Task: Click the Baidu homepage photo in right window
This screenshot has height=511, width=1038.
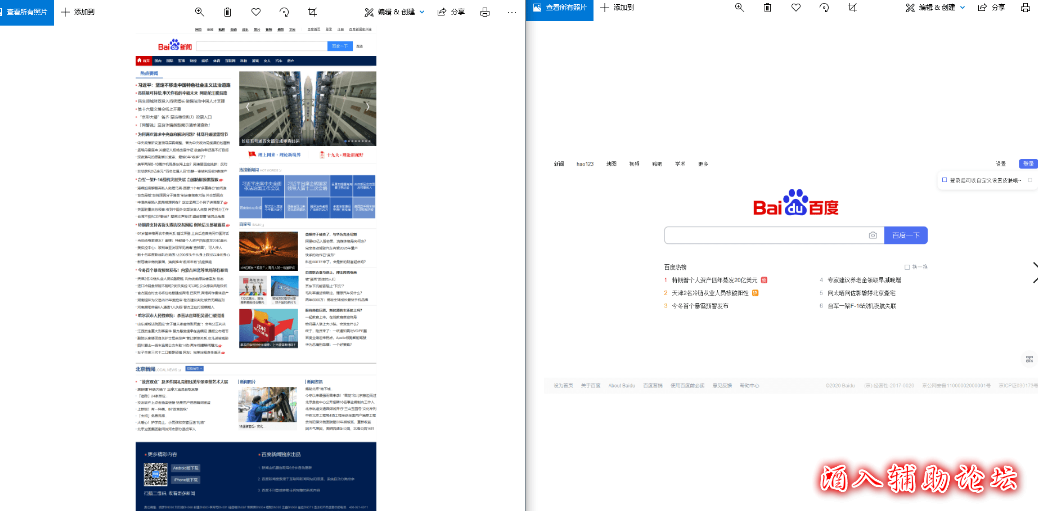Action: 791,276
